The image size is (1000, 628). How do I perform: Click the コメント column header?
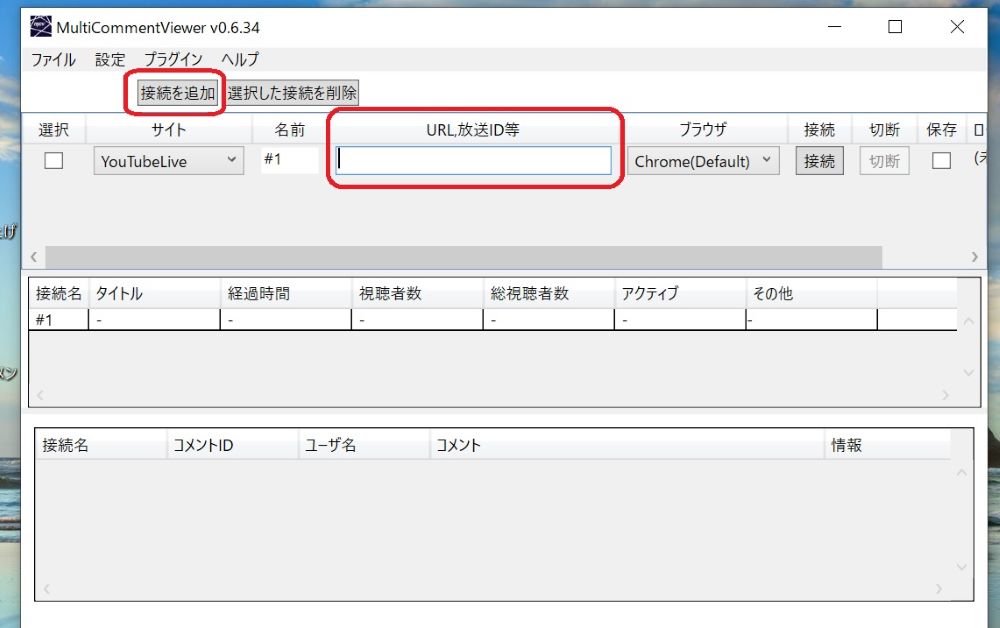(x=626, y=445)
